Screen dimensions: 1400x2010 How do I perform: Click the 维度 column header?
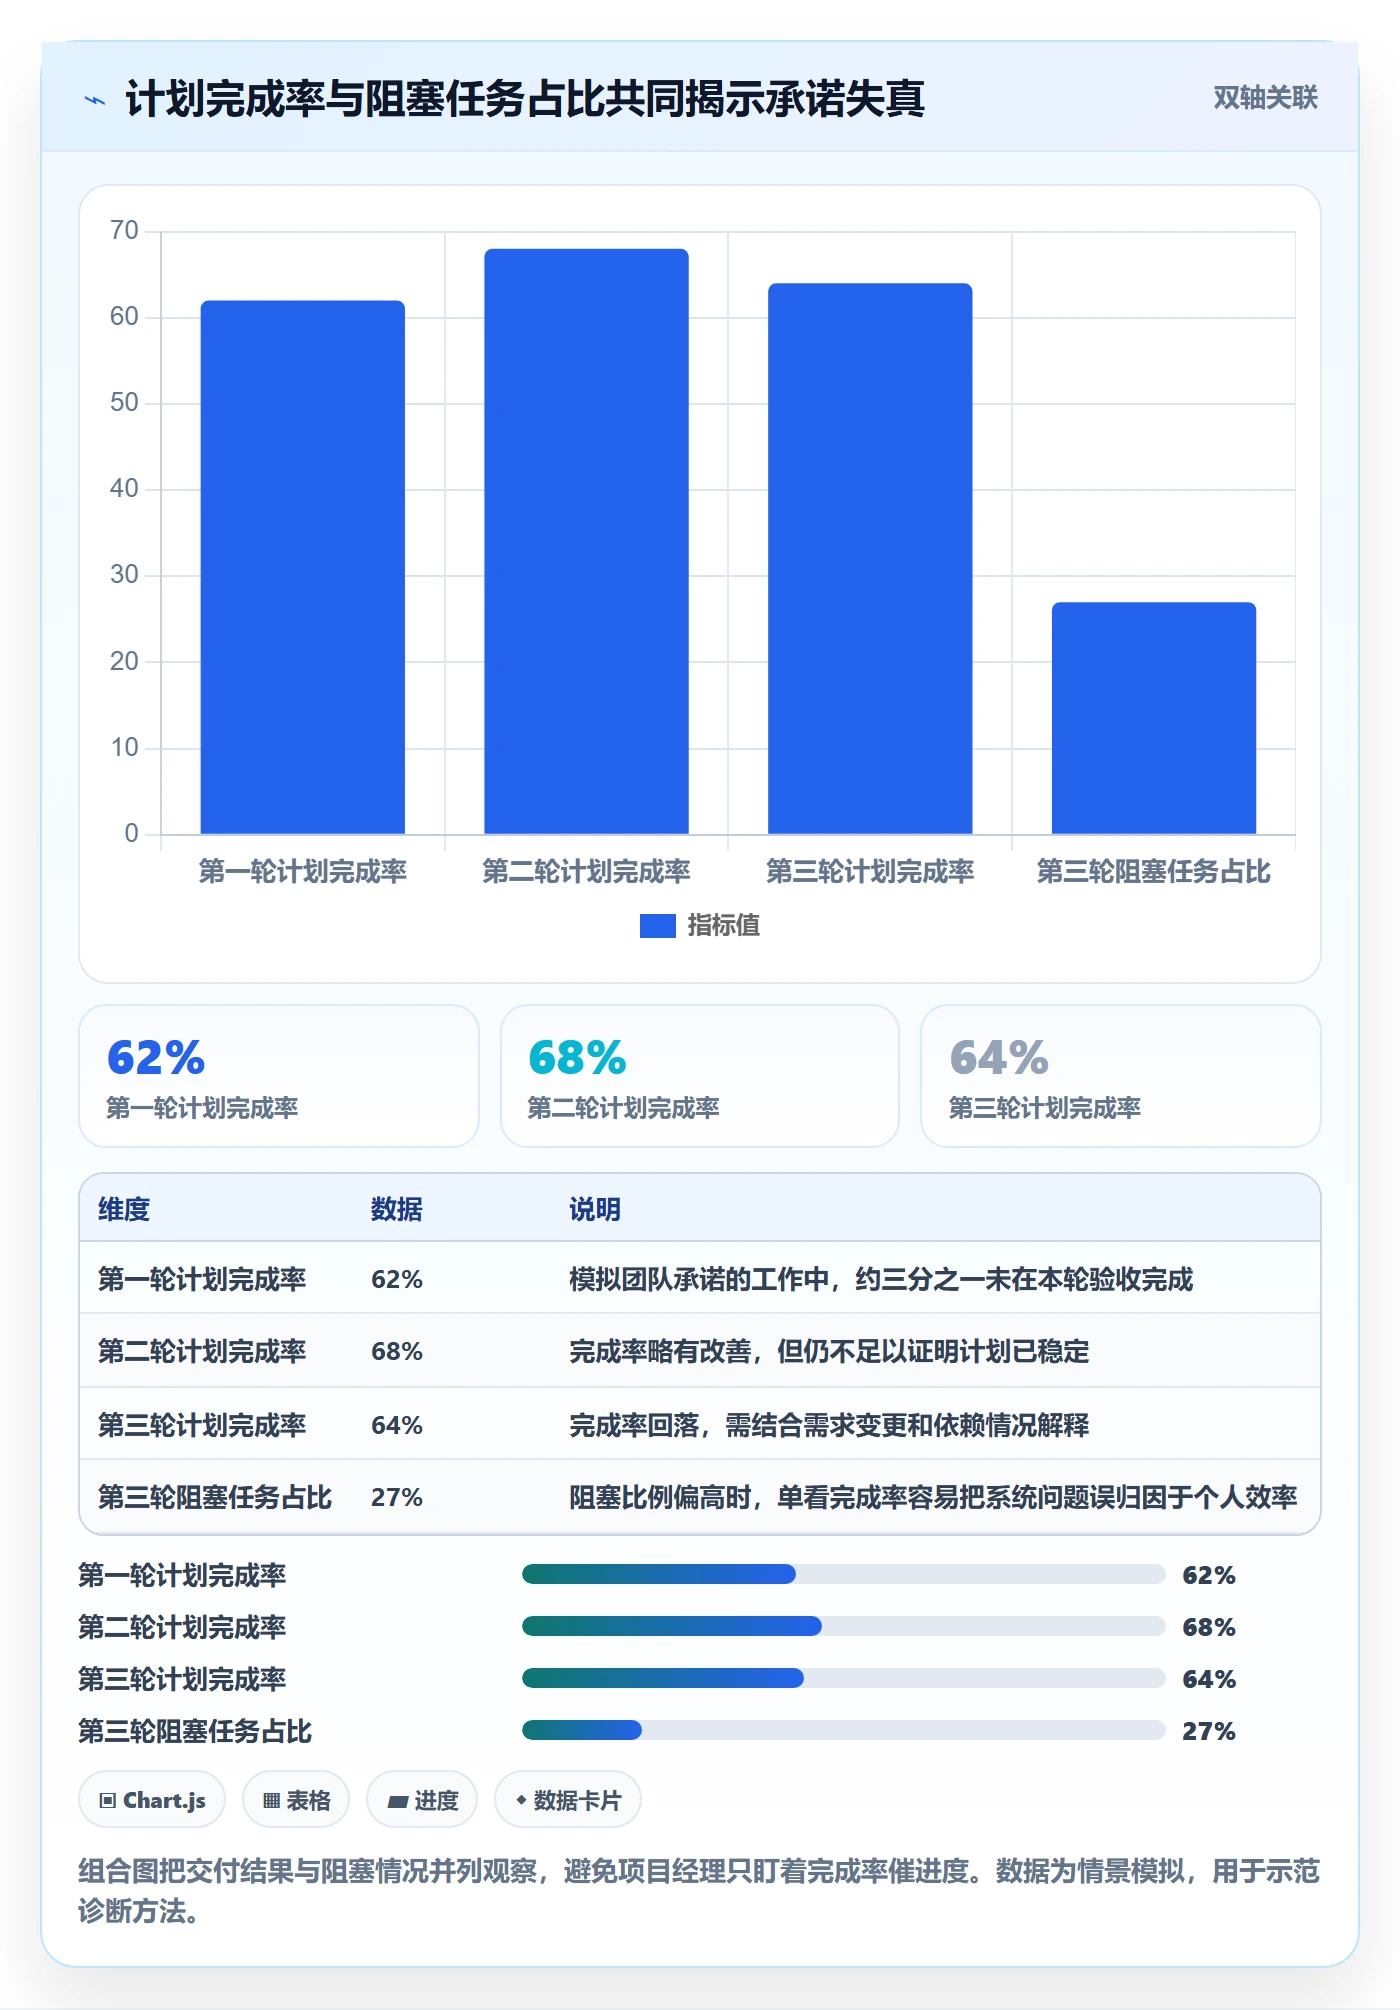124,1209
